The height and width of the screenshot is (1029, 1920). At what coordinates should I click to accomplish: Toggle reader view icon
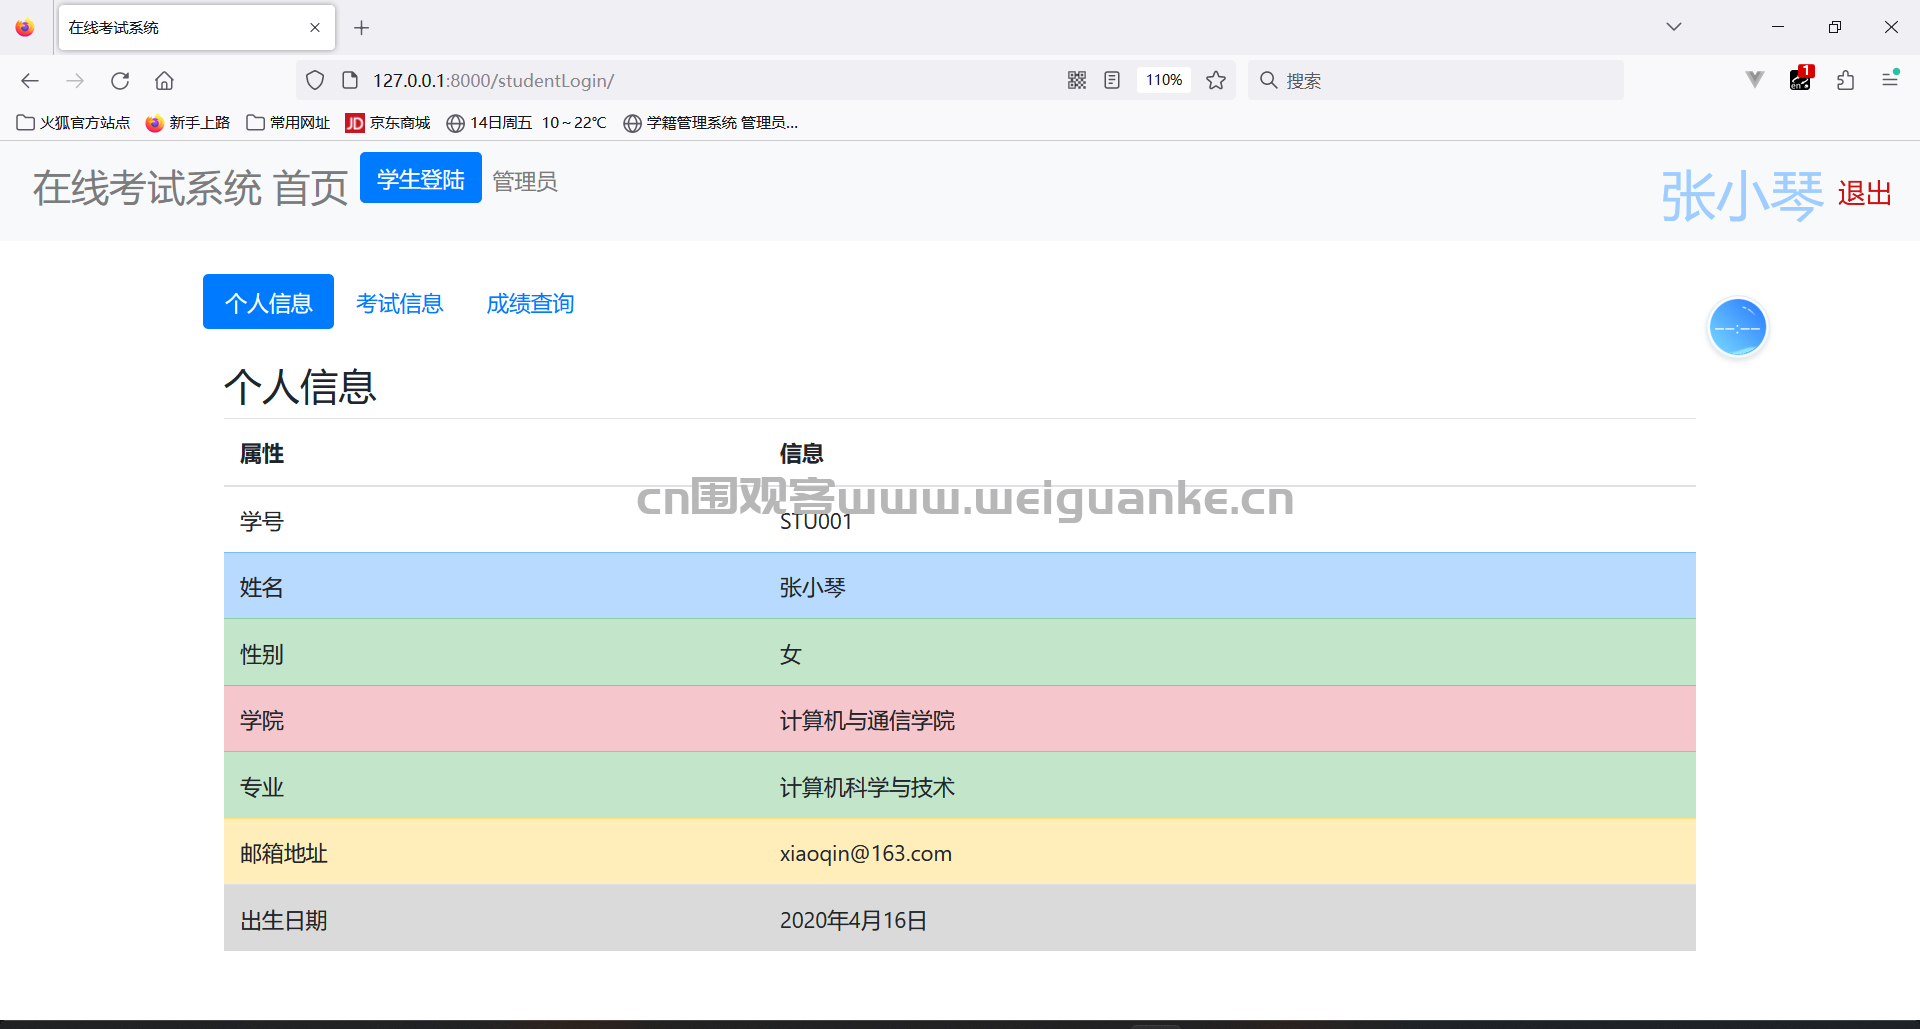1112,80
